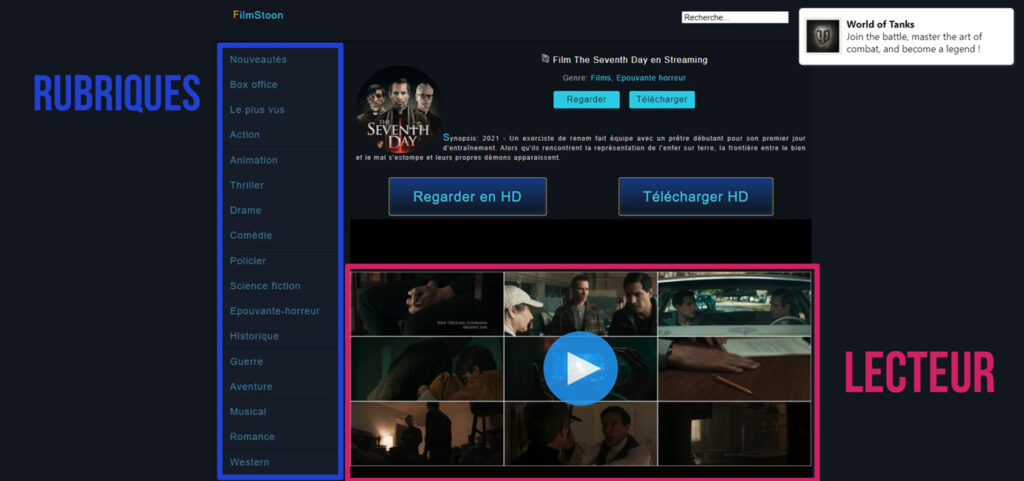
Task: Select the Romance category
Action: click(252, 437)
